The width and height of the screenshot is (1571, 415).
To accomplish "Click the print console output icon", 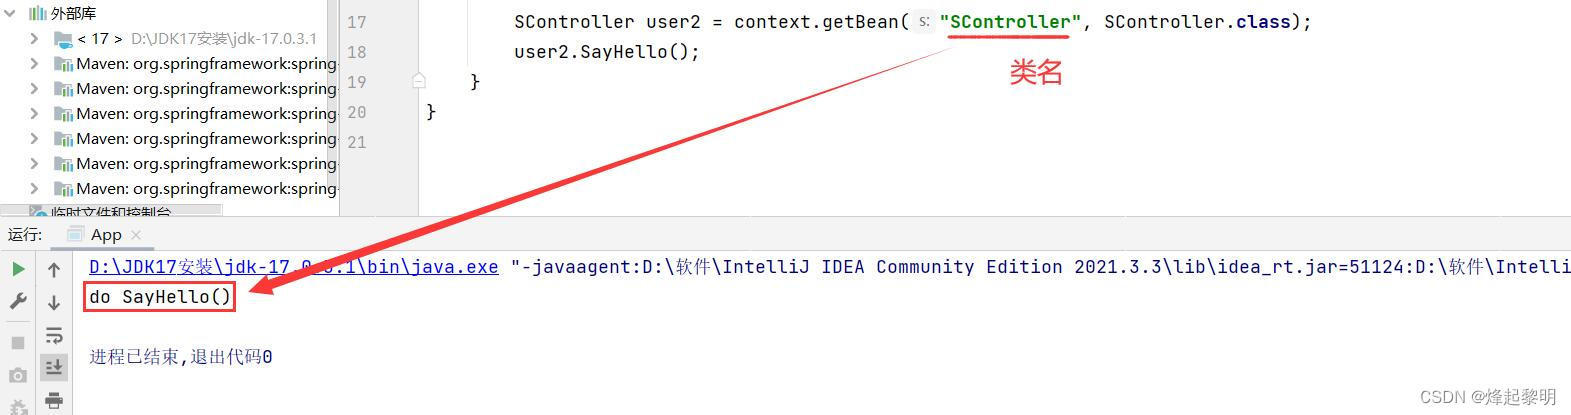I will pos(54,400).
